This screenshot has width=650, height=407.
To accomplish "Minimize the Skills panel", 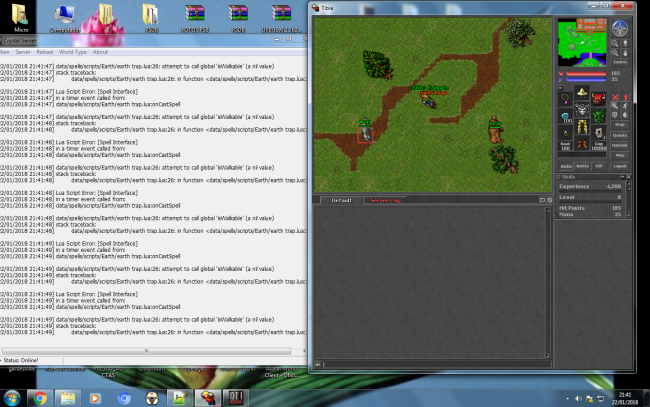I will pos(623,177).
